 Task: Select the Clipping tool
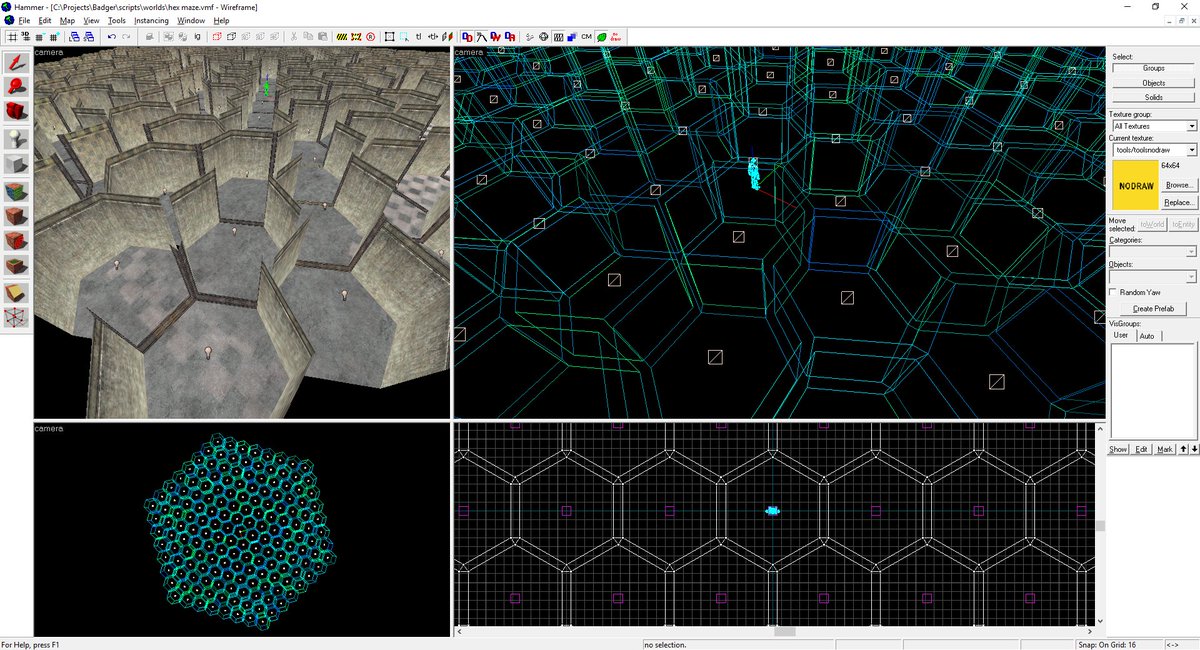tap(15, 292)
